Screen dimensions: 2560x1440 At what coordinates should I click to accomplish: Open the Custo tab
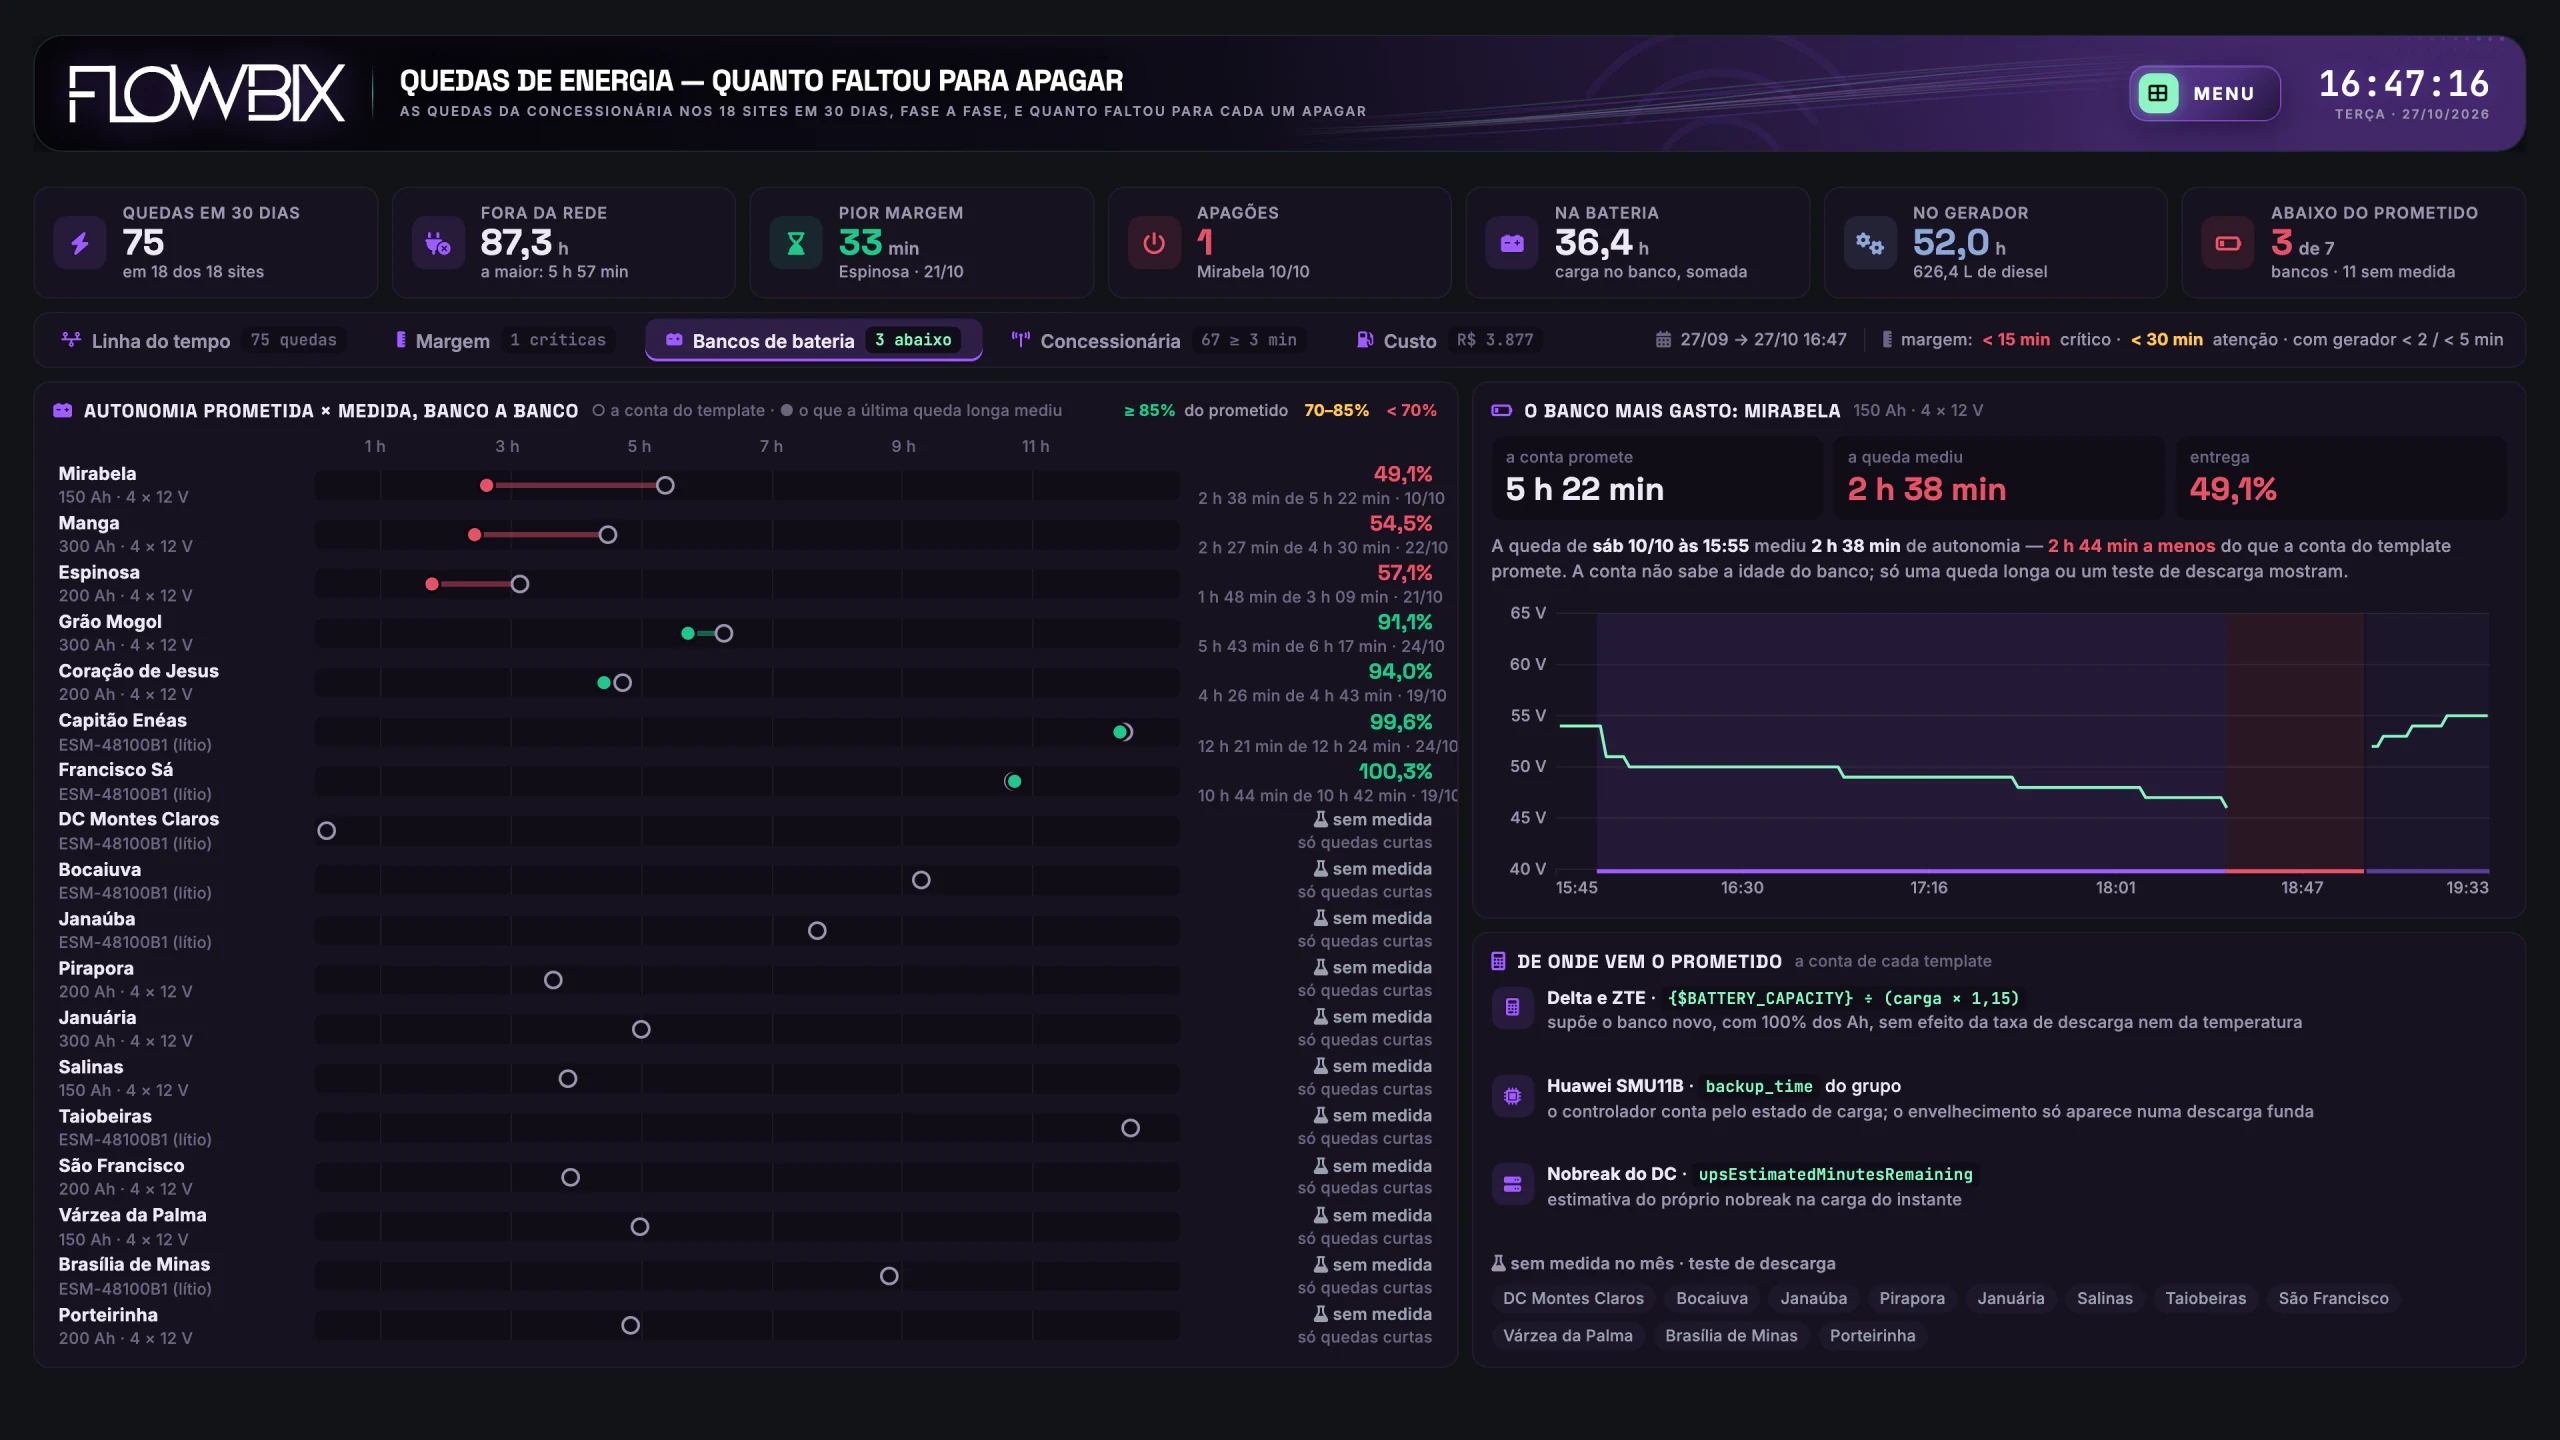[1449, 340]
